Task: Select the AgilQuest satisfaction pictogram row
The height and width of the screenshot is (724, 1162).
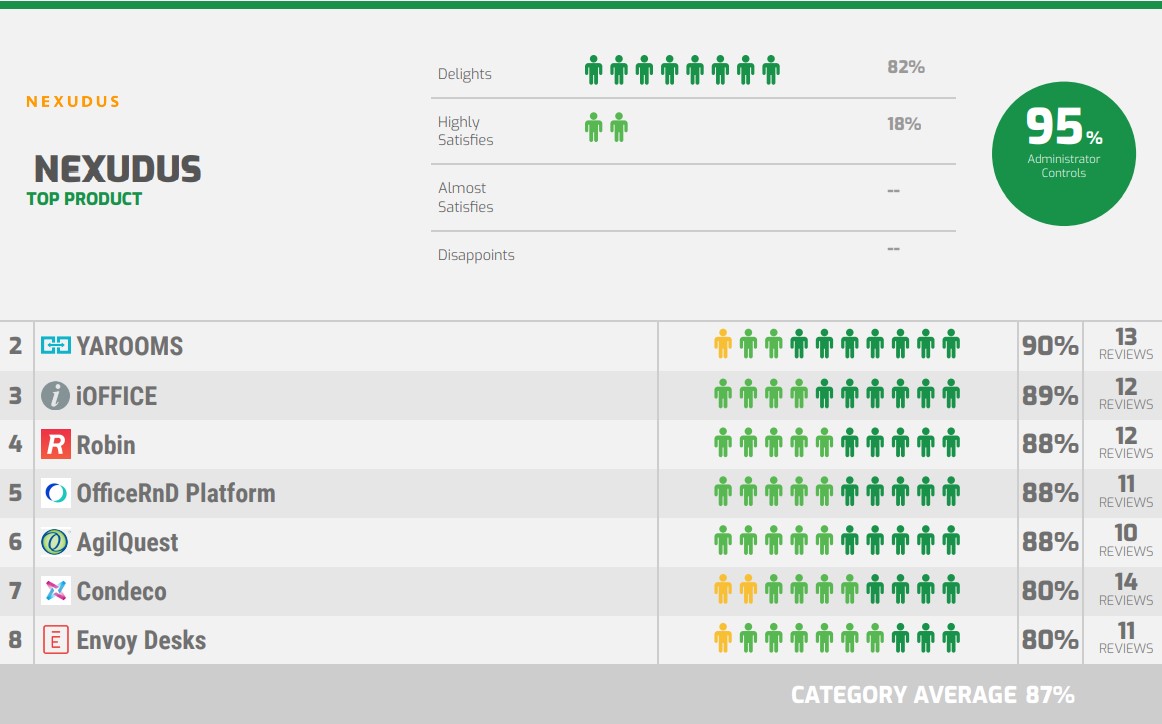Action: (x=837, y=540)
